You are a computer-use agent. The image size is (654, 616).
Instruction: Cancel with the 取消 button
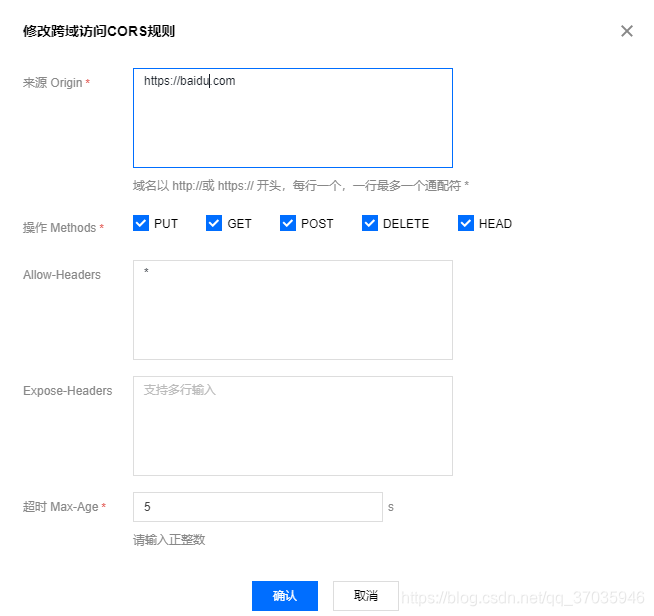(x=366, y=596)
